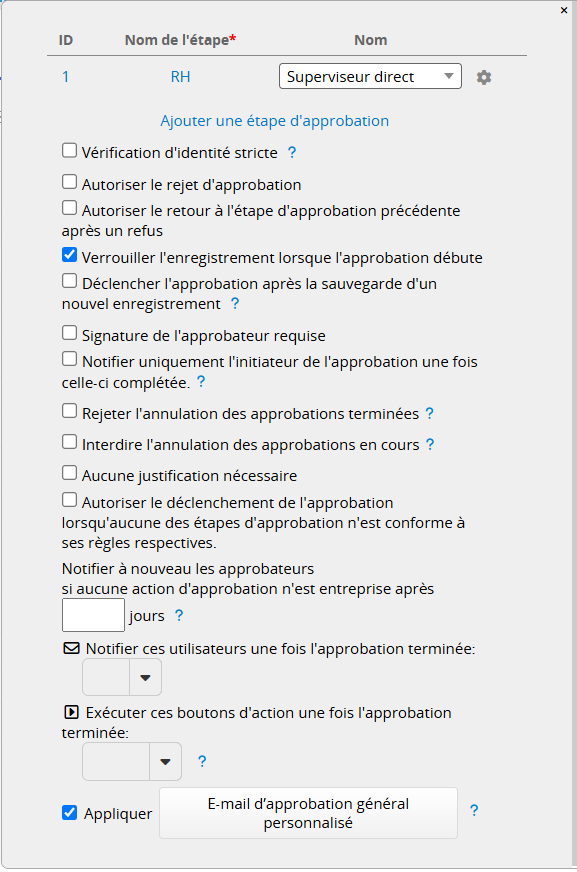Toggle the Appliquer checkbox
This screenshot has width=577, height=872.
click(x=69, y=812)
